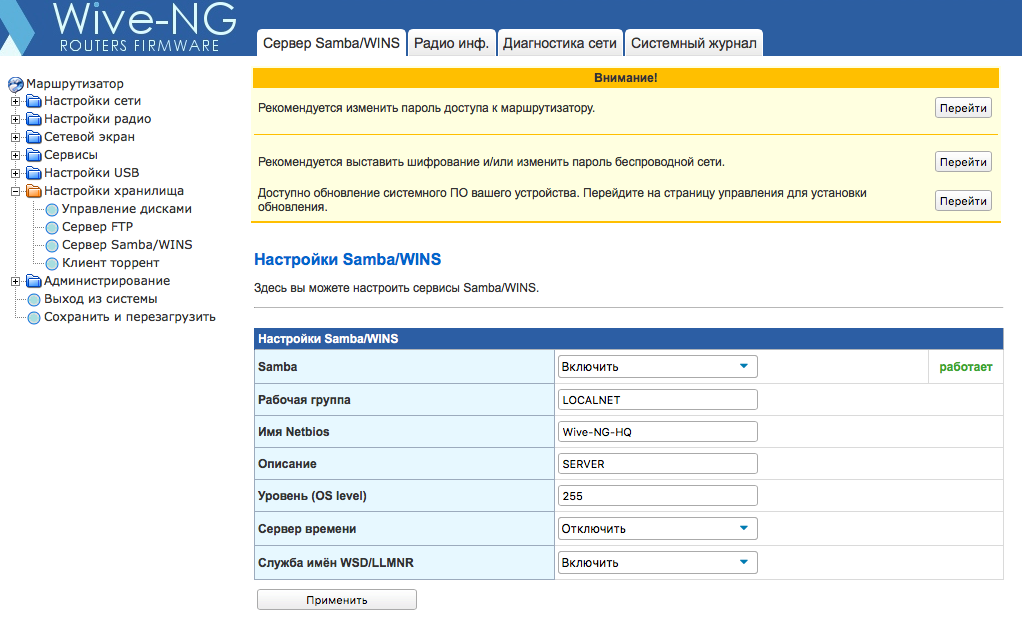Click the circle icon beside Выход из системы
This screenshot has height=636, width=1022.
(34, 300)
